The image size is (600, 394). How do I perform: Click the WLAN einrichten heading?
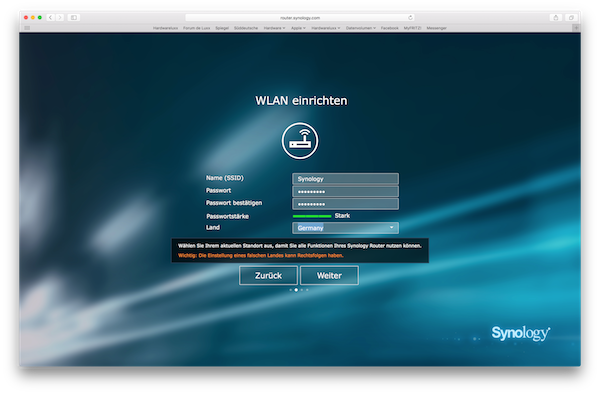click(301, 101)
